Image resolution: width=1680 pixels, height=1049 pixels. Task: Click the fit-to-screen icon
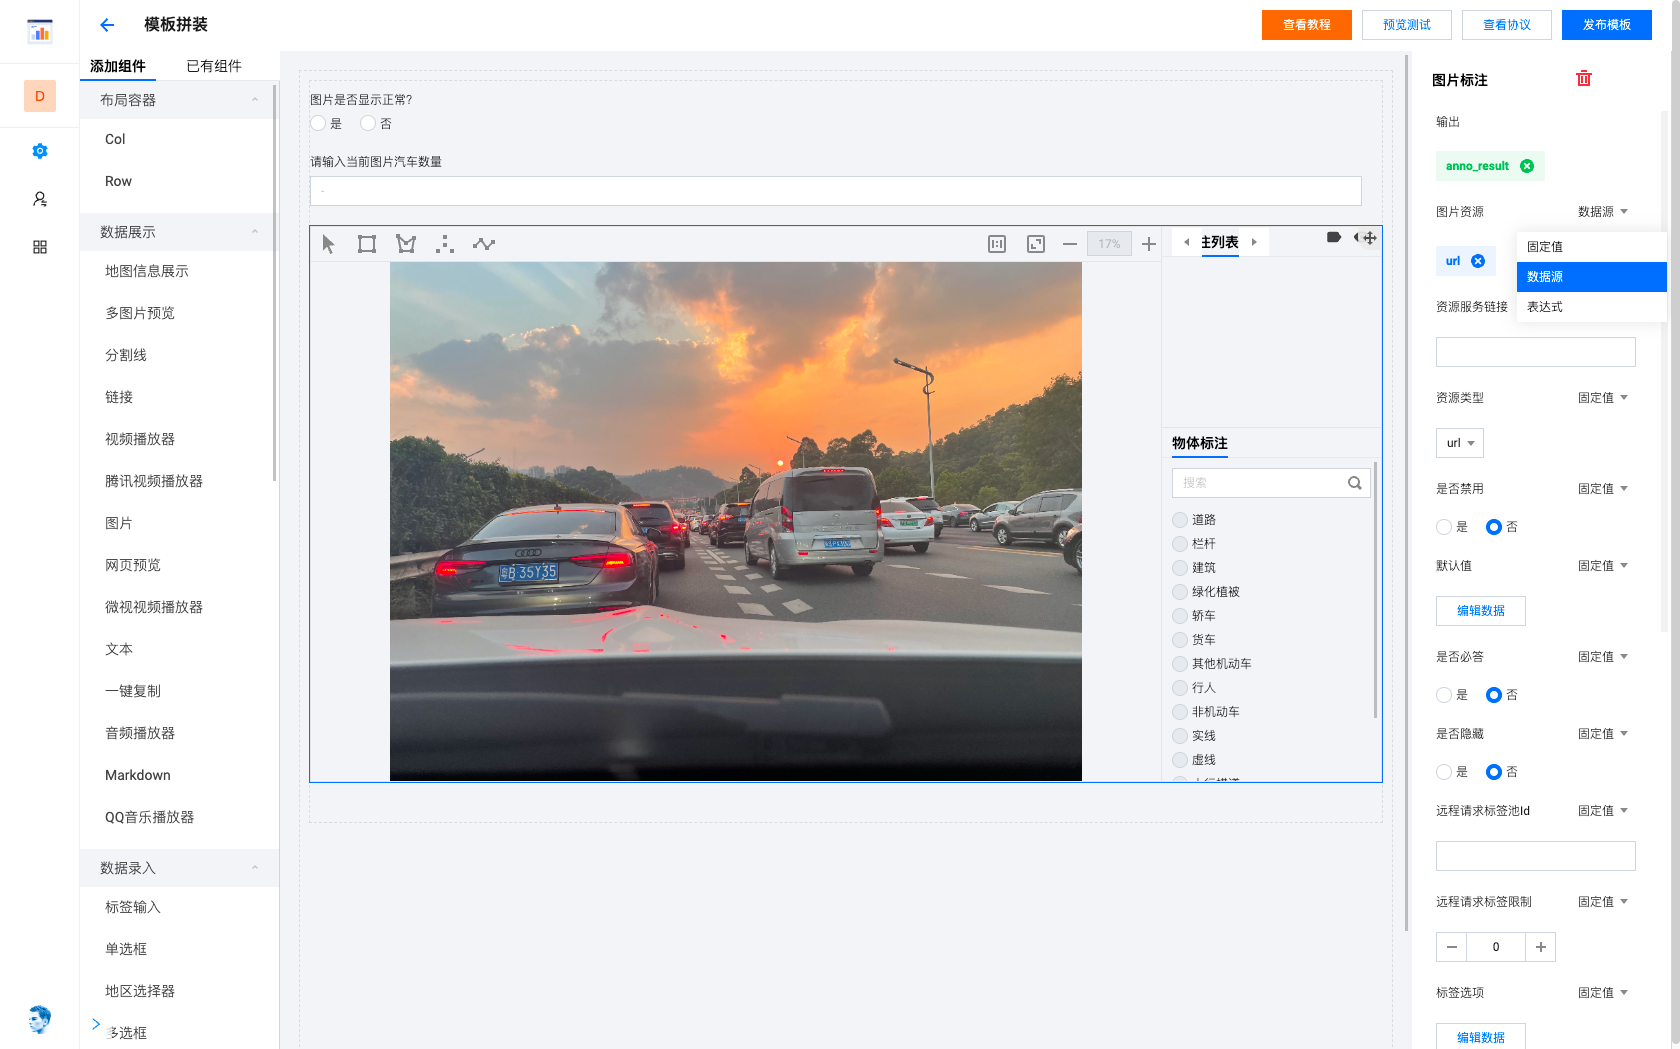point(1036,244)
